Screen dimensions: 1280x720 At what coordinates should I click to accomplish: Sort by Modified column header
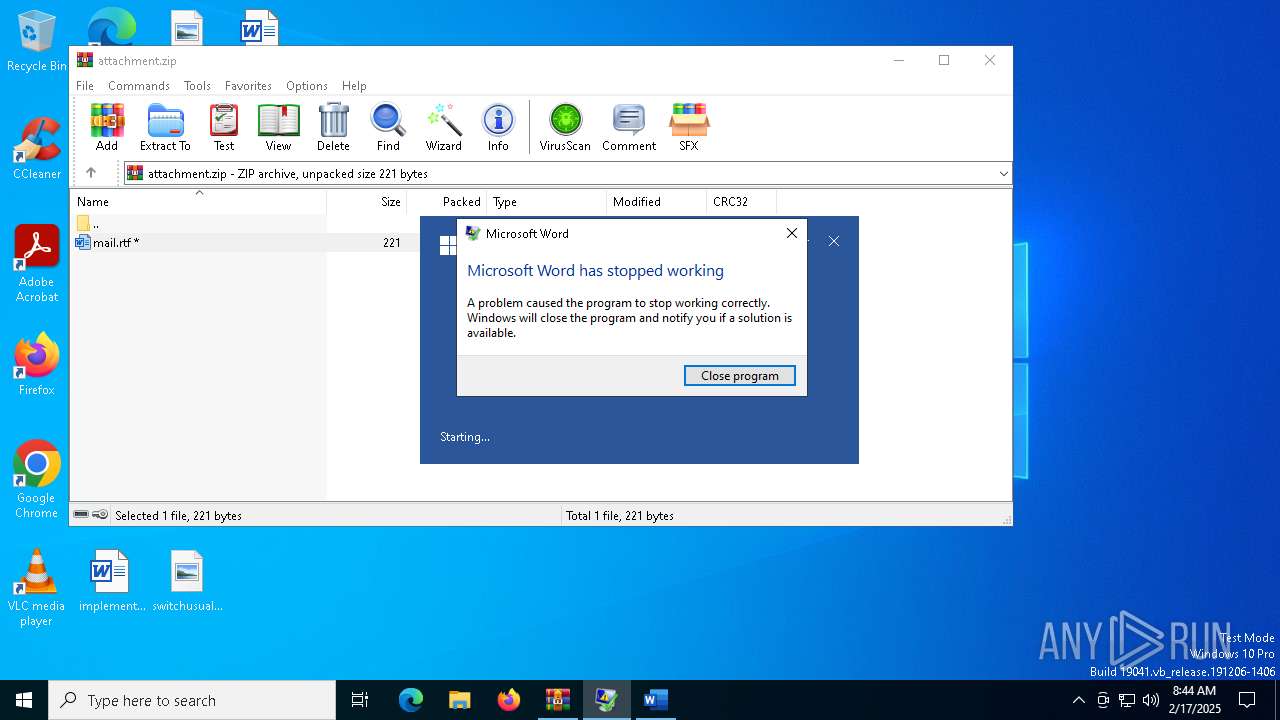657,202
